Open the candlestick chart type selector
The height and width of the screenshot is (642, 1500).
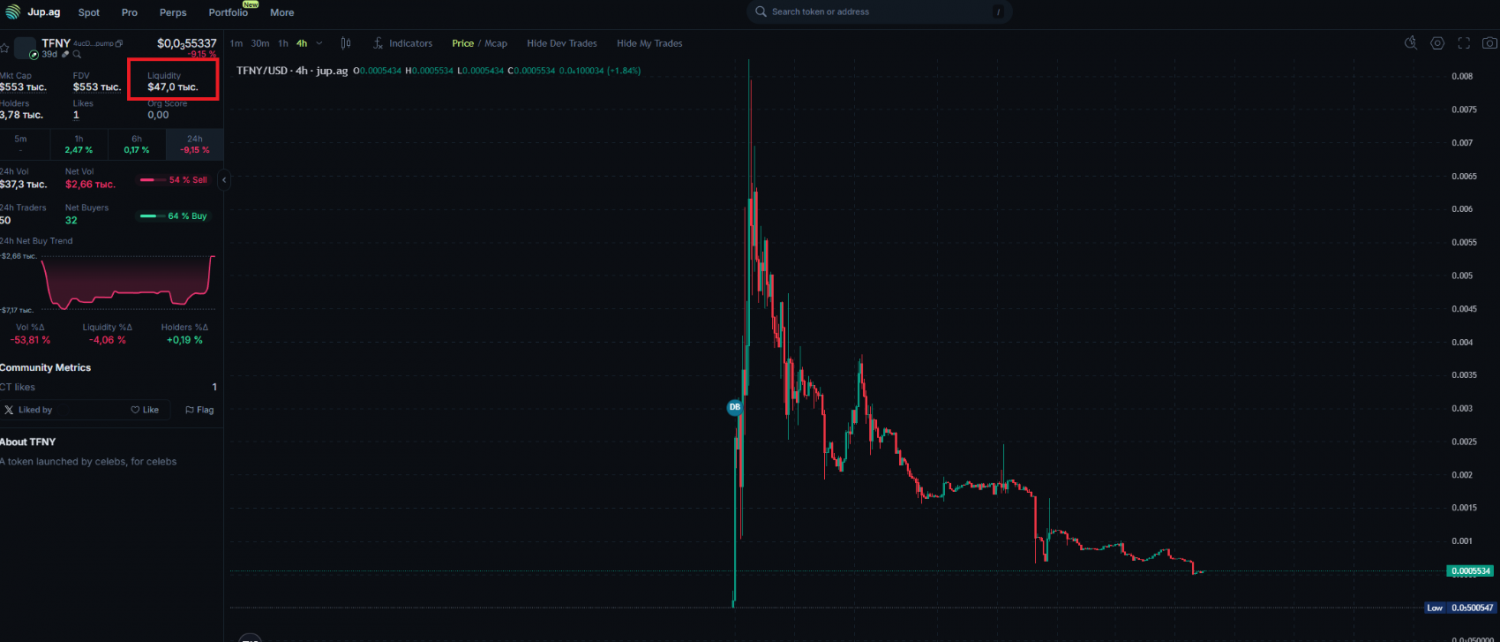(x=346, y=43)
